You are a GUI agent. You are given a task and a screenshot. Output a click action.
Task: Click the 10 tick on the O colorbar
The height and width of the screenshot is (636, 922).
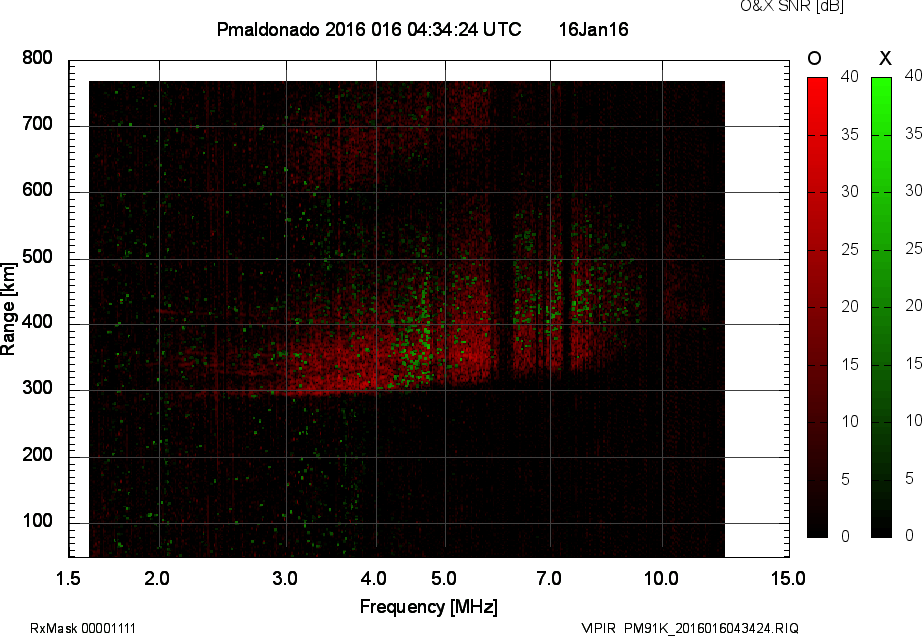pos(850,422)
